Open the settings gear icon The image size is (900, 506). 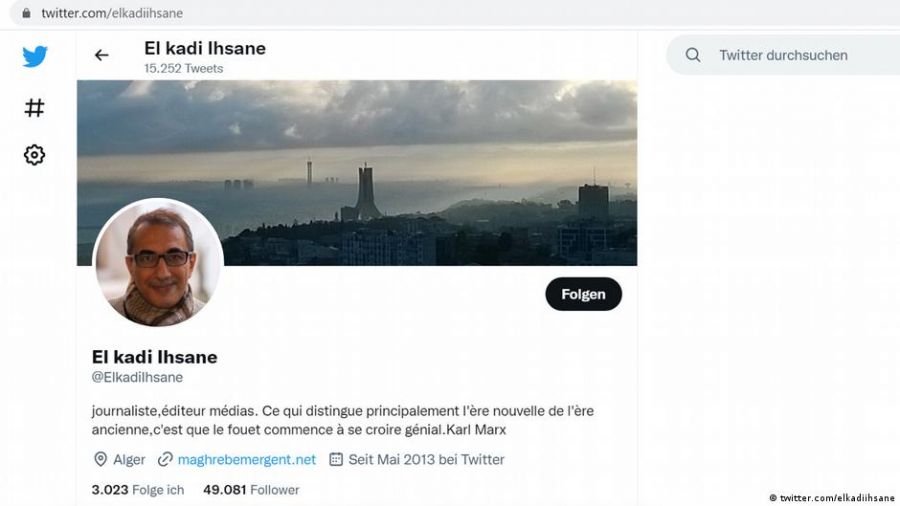pos(35,155)
